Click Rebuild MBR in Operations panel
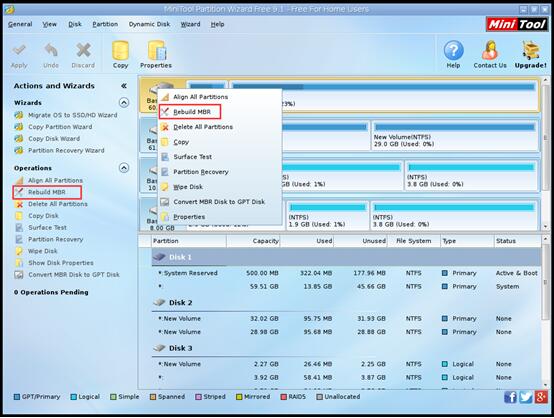Screen dimensions: 554x418 tap(47, 192)
